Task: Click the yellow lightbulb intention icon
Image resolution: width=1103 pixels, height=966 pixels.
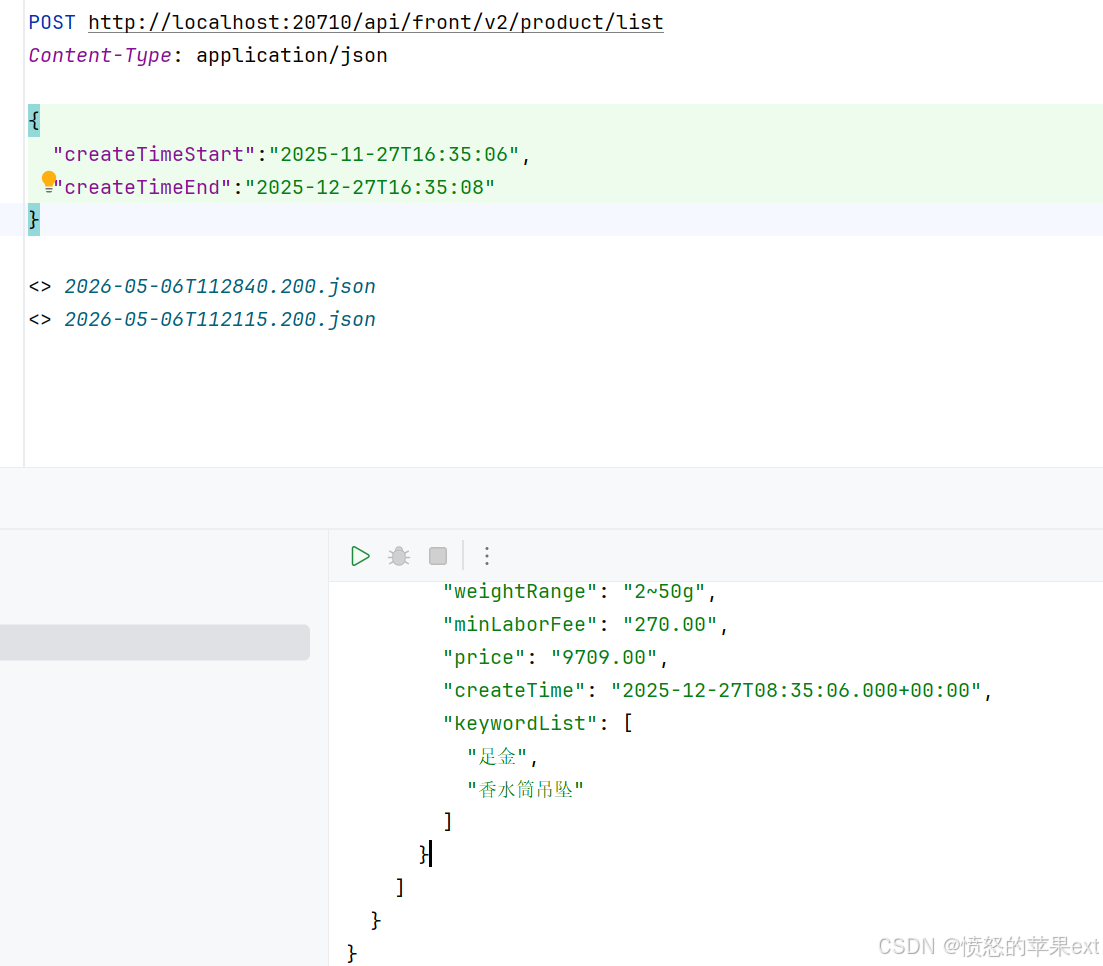Action: pos(49,182)
